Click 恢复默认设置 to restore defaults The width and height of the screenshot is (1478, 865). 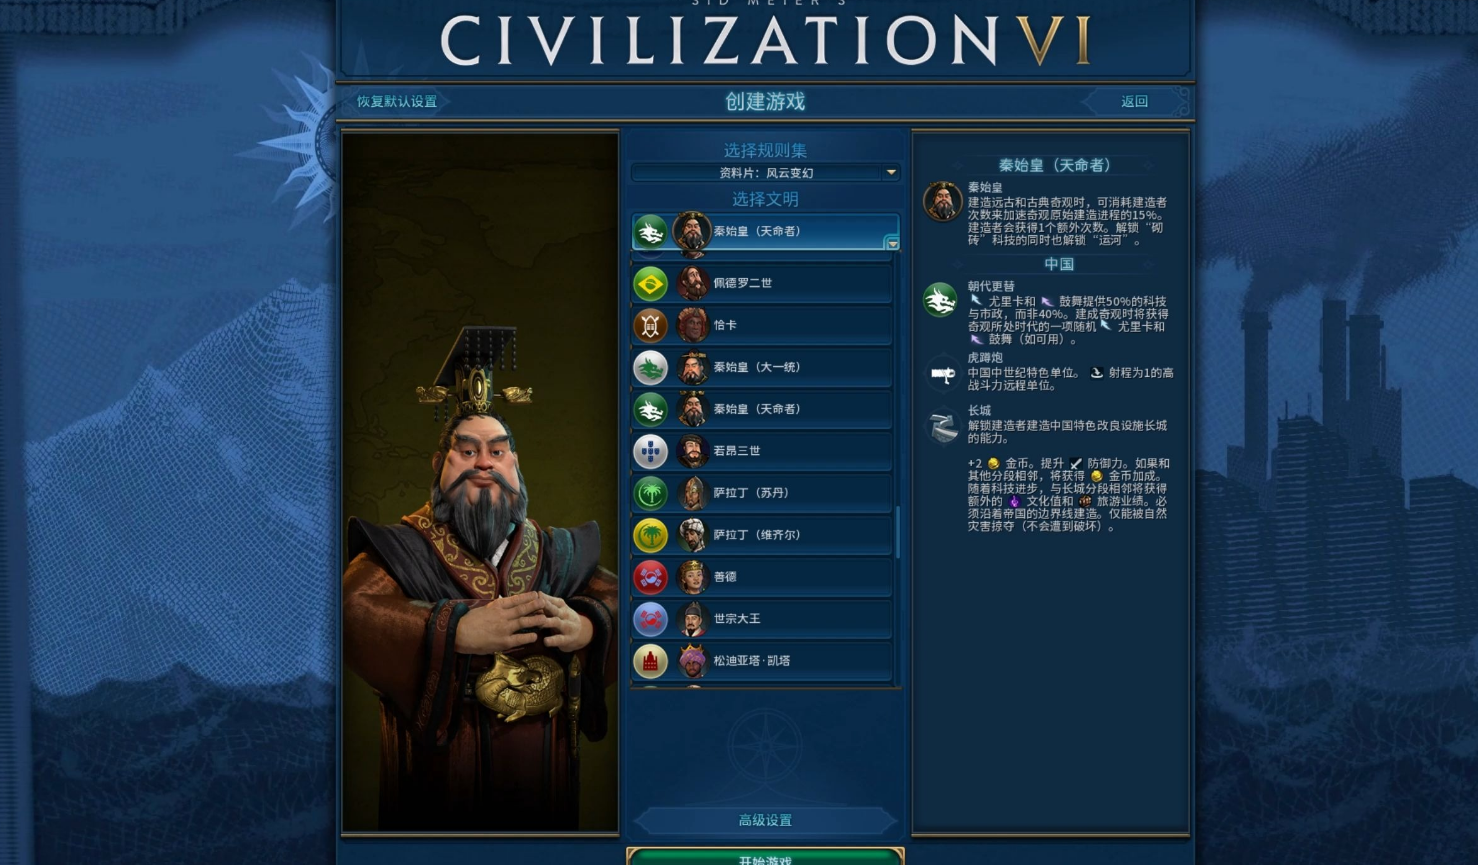click(x=397, y=102)
